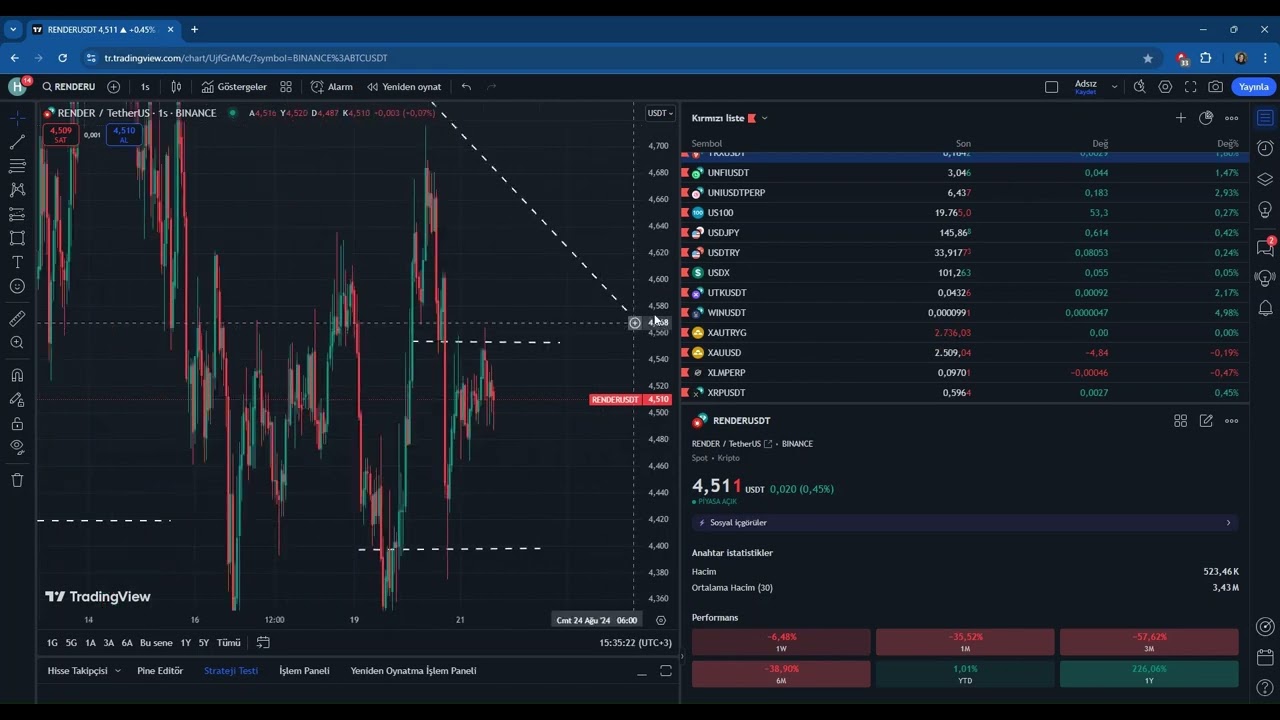
Task: Open the Pine Editör tab
Action: pyautogui.click(x=160, y=671)
